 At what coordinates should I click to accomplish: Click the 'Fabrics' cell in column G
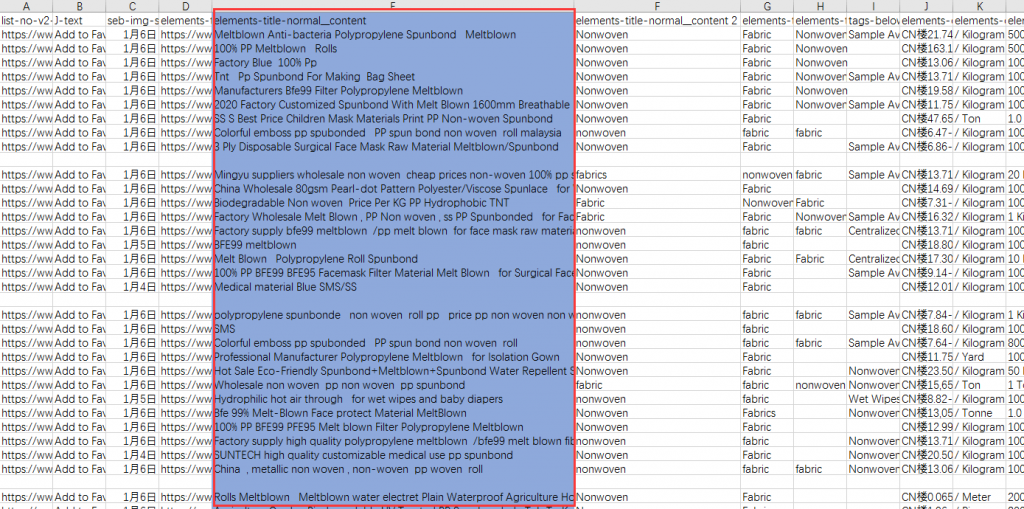767,414
